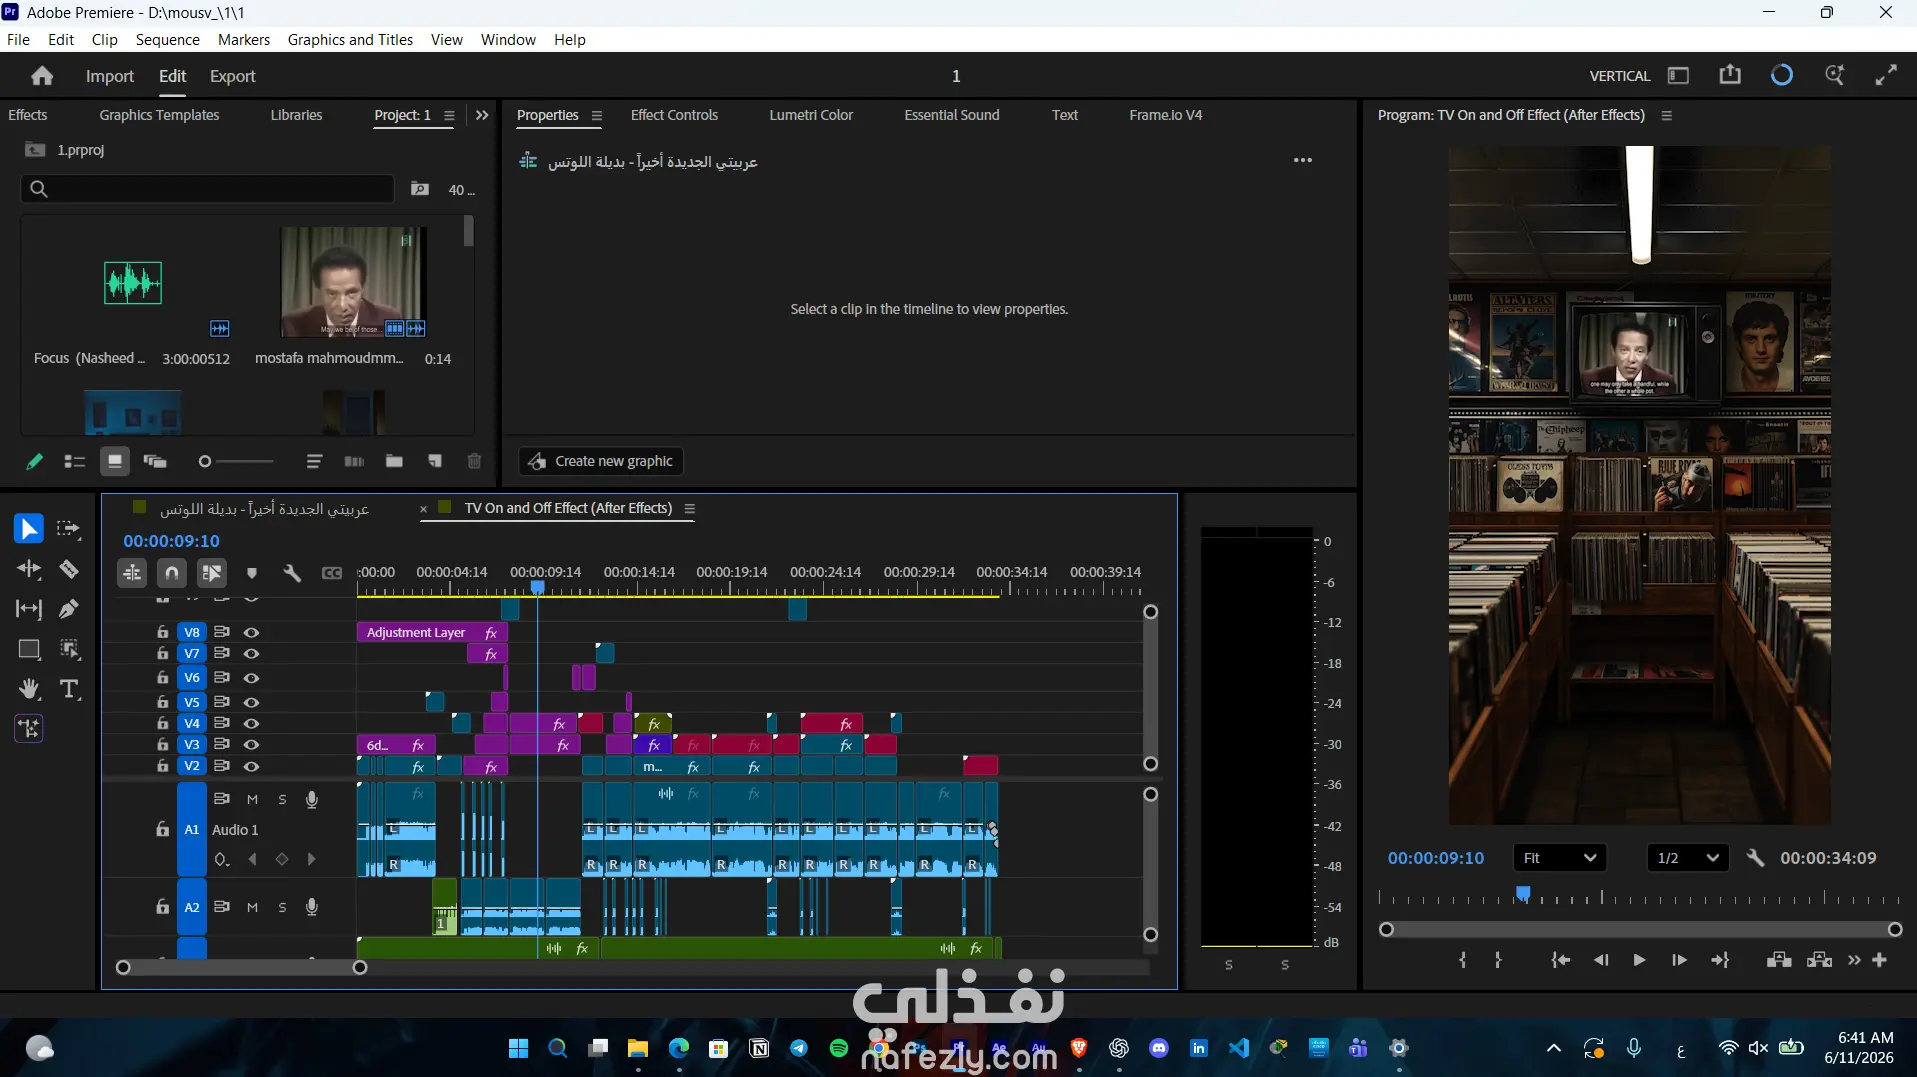The height and width of the screenshot is (1077, 1917).
Task: Toggle visibility eye of track V8
Action: coord(251,632)
